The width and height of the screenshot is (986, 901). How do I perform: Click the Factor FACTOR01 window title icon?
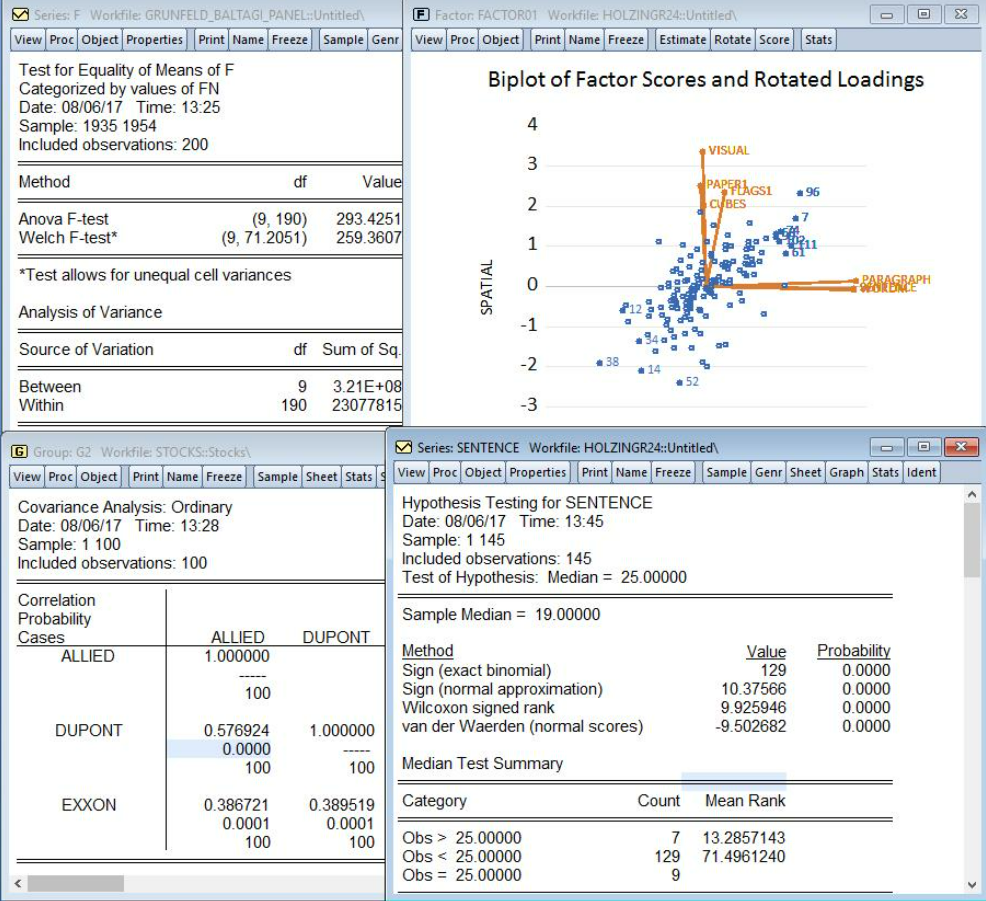421,14
